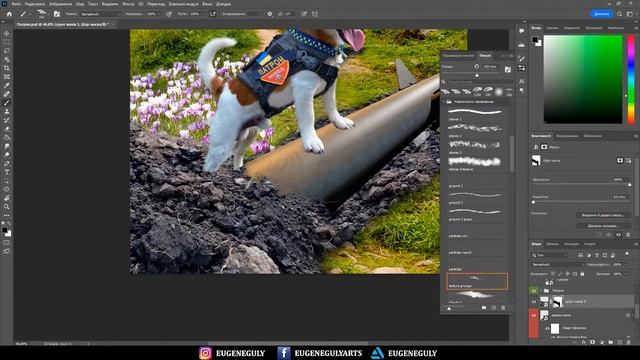Select the Zoom tool
Screen dimensions: 640x360
pos(7,207)
